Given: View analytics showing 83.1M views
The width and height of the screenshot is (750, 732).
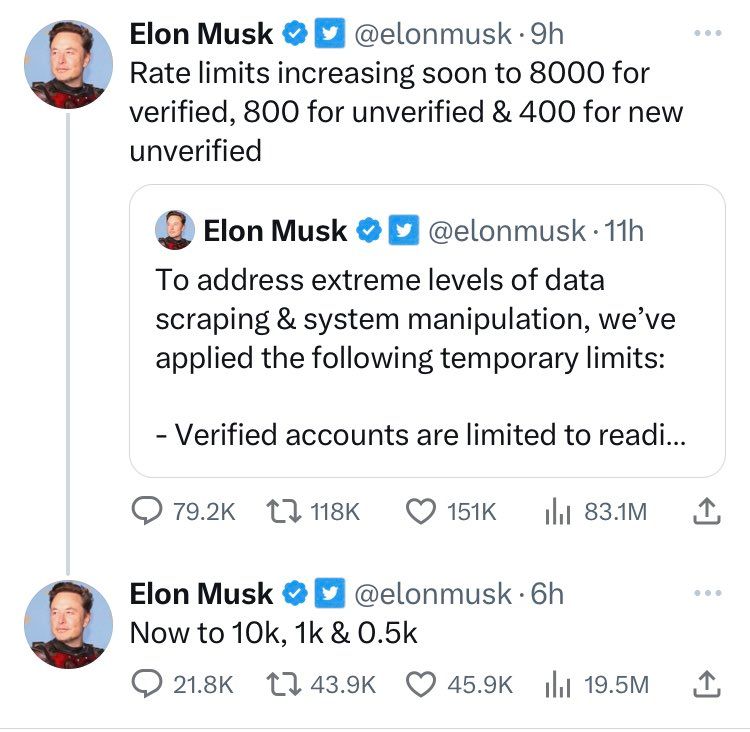Looking at the screenshot, I should point(558,511).
